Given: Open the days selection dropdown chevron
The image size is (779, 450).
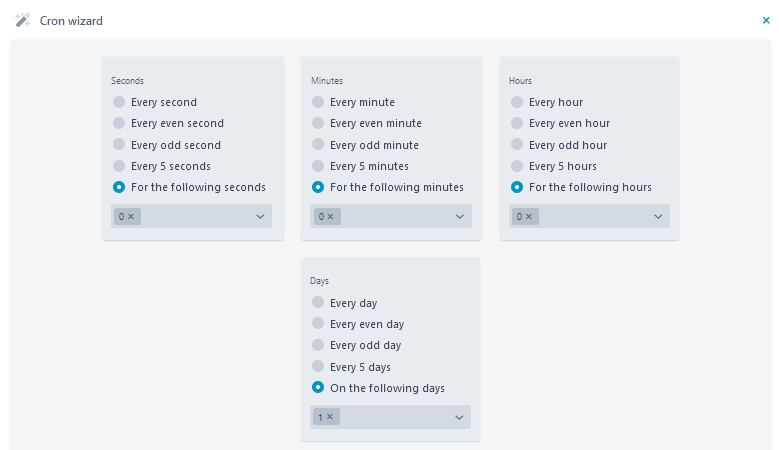Looking at the screenshot, I should 459,417.
